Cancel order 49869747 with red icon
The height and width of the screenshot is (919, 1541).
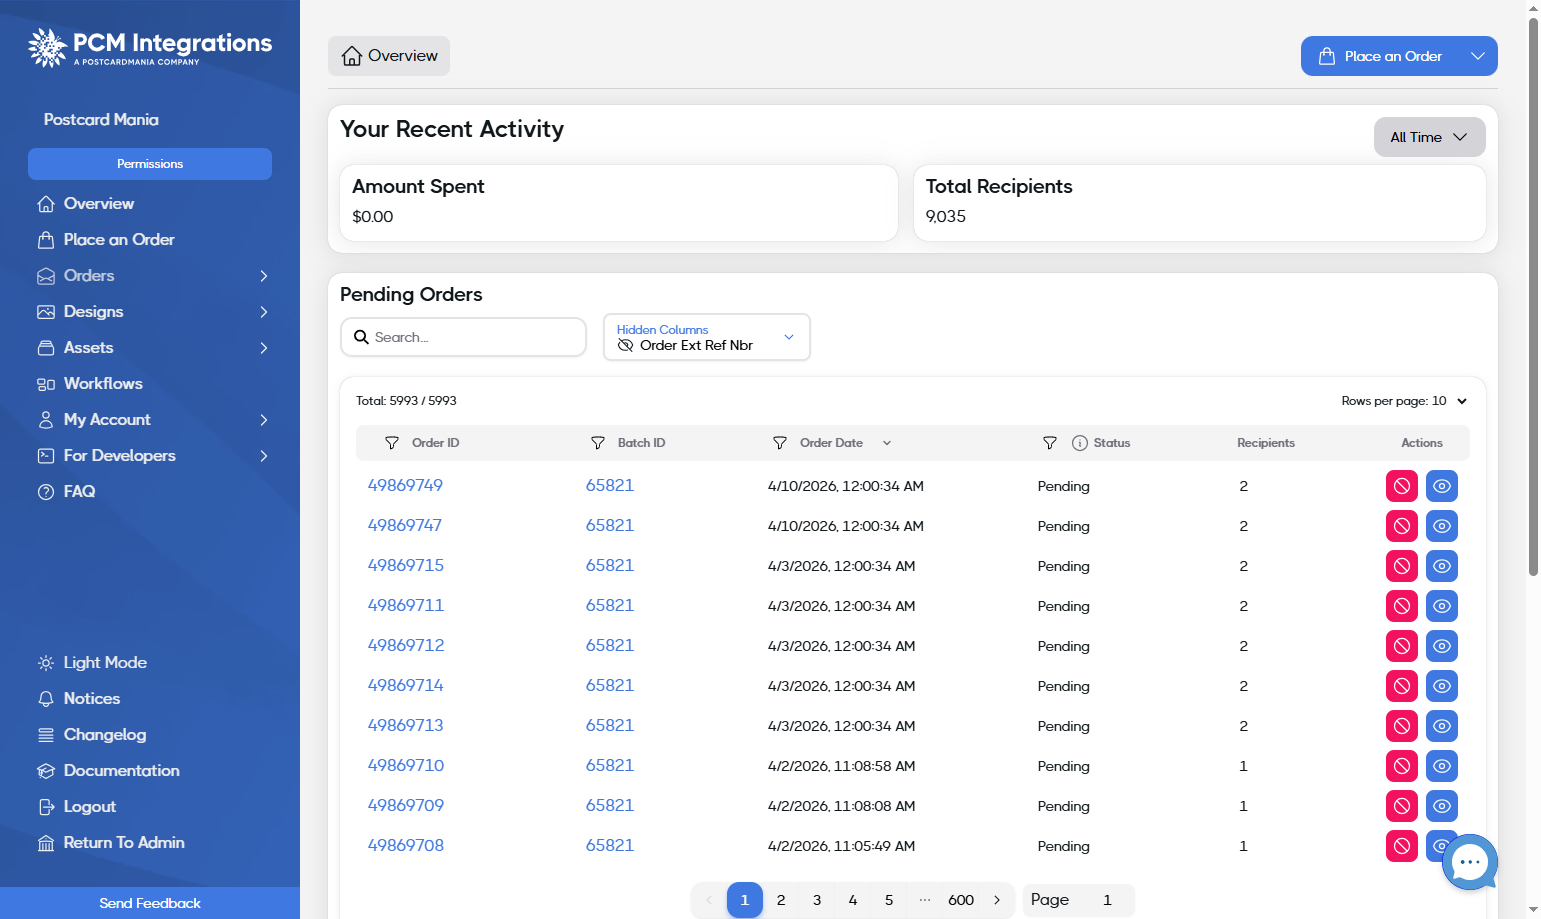coord(1402,526)
